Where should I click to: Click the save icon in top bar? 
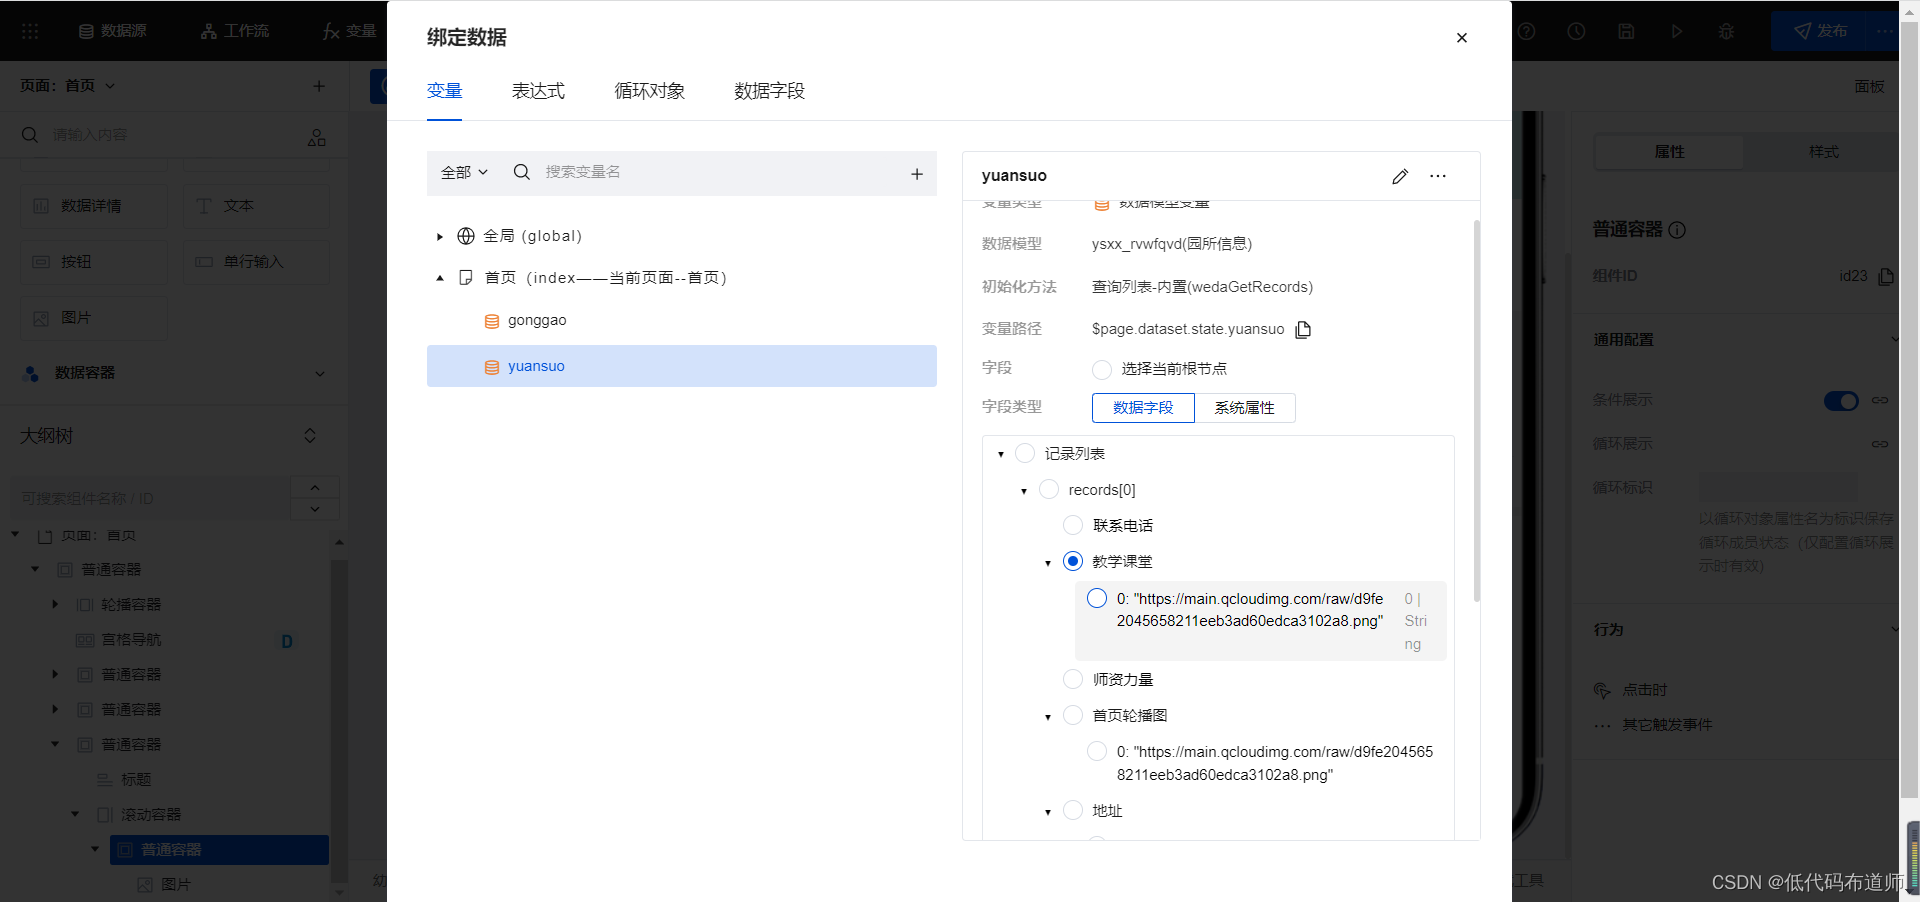click(1626, 31)
